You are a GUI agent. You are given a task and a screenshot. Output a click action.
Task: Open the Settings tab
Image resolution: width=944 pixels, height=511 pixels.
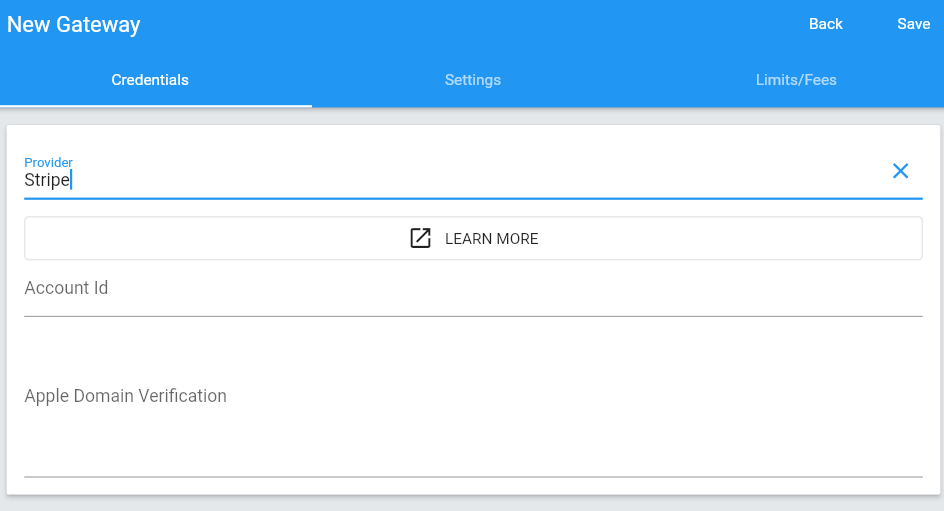tap(473, 80)
